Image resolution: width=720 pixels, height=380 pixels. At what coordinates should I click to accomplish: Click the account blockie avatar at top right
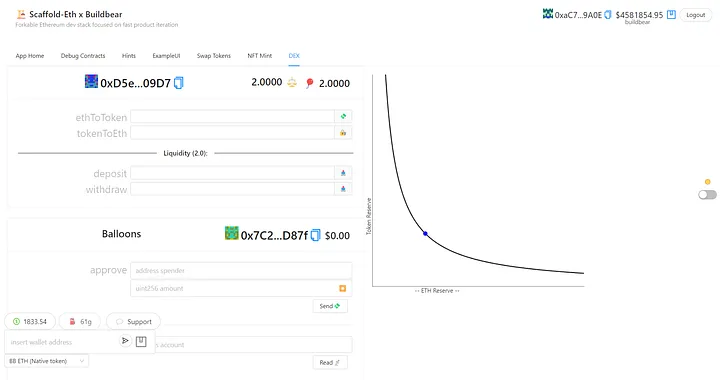coord(548,14)
